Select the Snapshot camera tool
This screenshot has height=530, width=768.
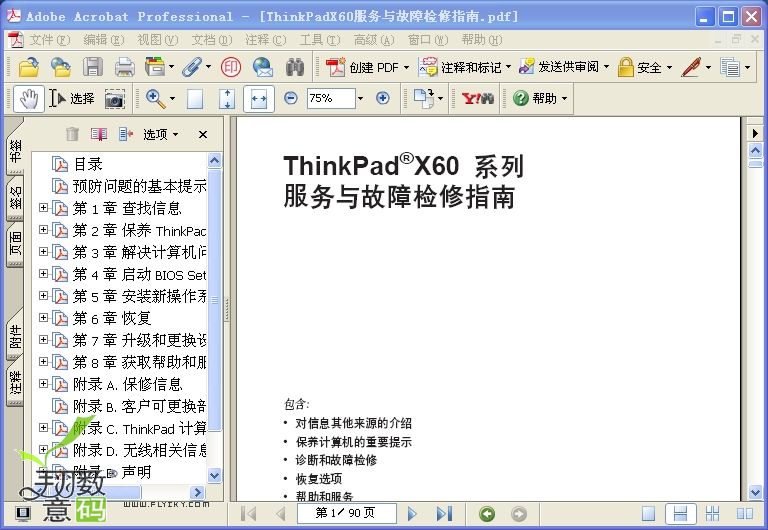tap(115, 99)
